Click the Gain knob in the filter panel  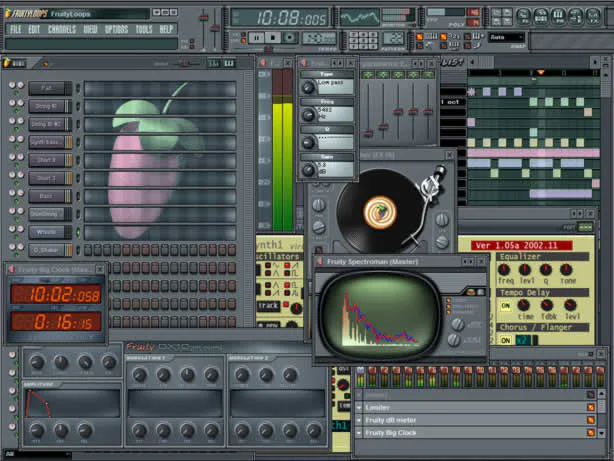[308, 170]
